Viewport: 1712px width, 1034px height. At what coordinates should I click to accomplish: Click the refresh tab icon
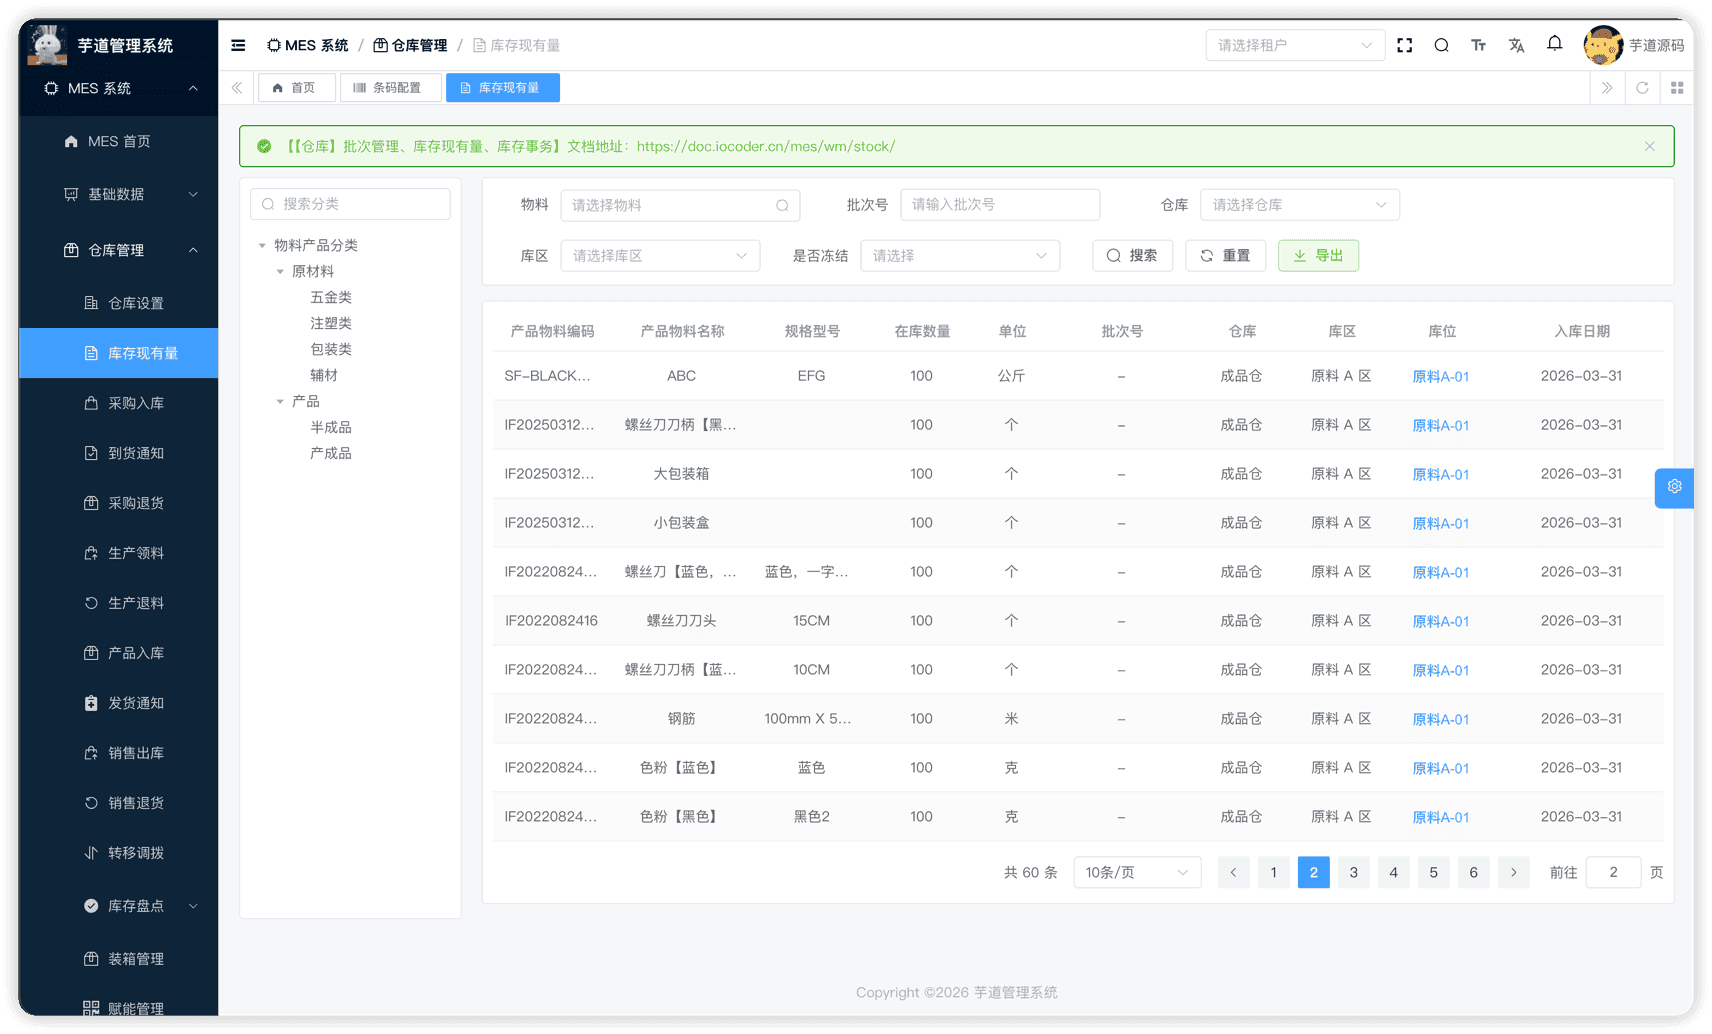pyautogui.click(x=1642, y=88)
